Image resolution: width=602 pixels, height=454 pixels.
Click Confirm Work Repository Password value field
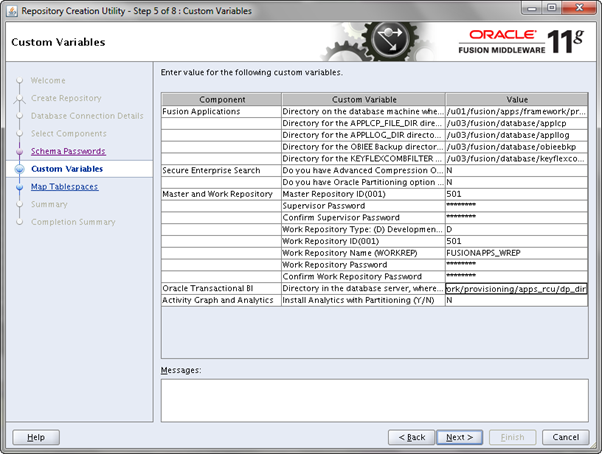pyautogui.click(x=516, y=277)
